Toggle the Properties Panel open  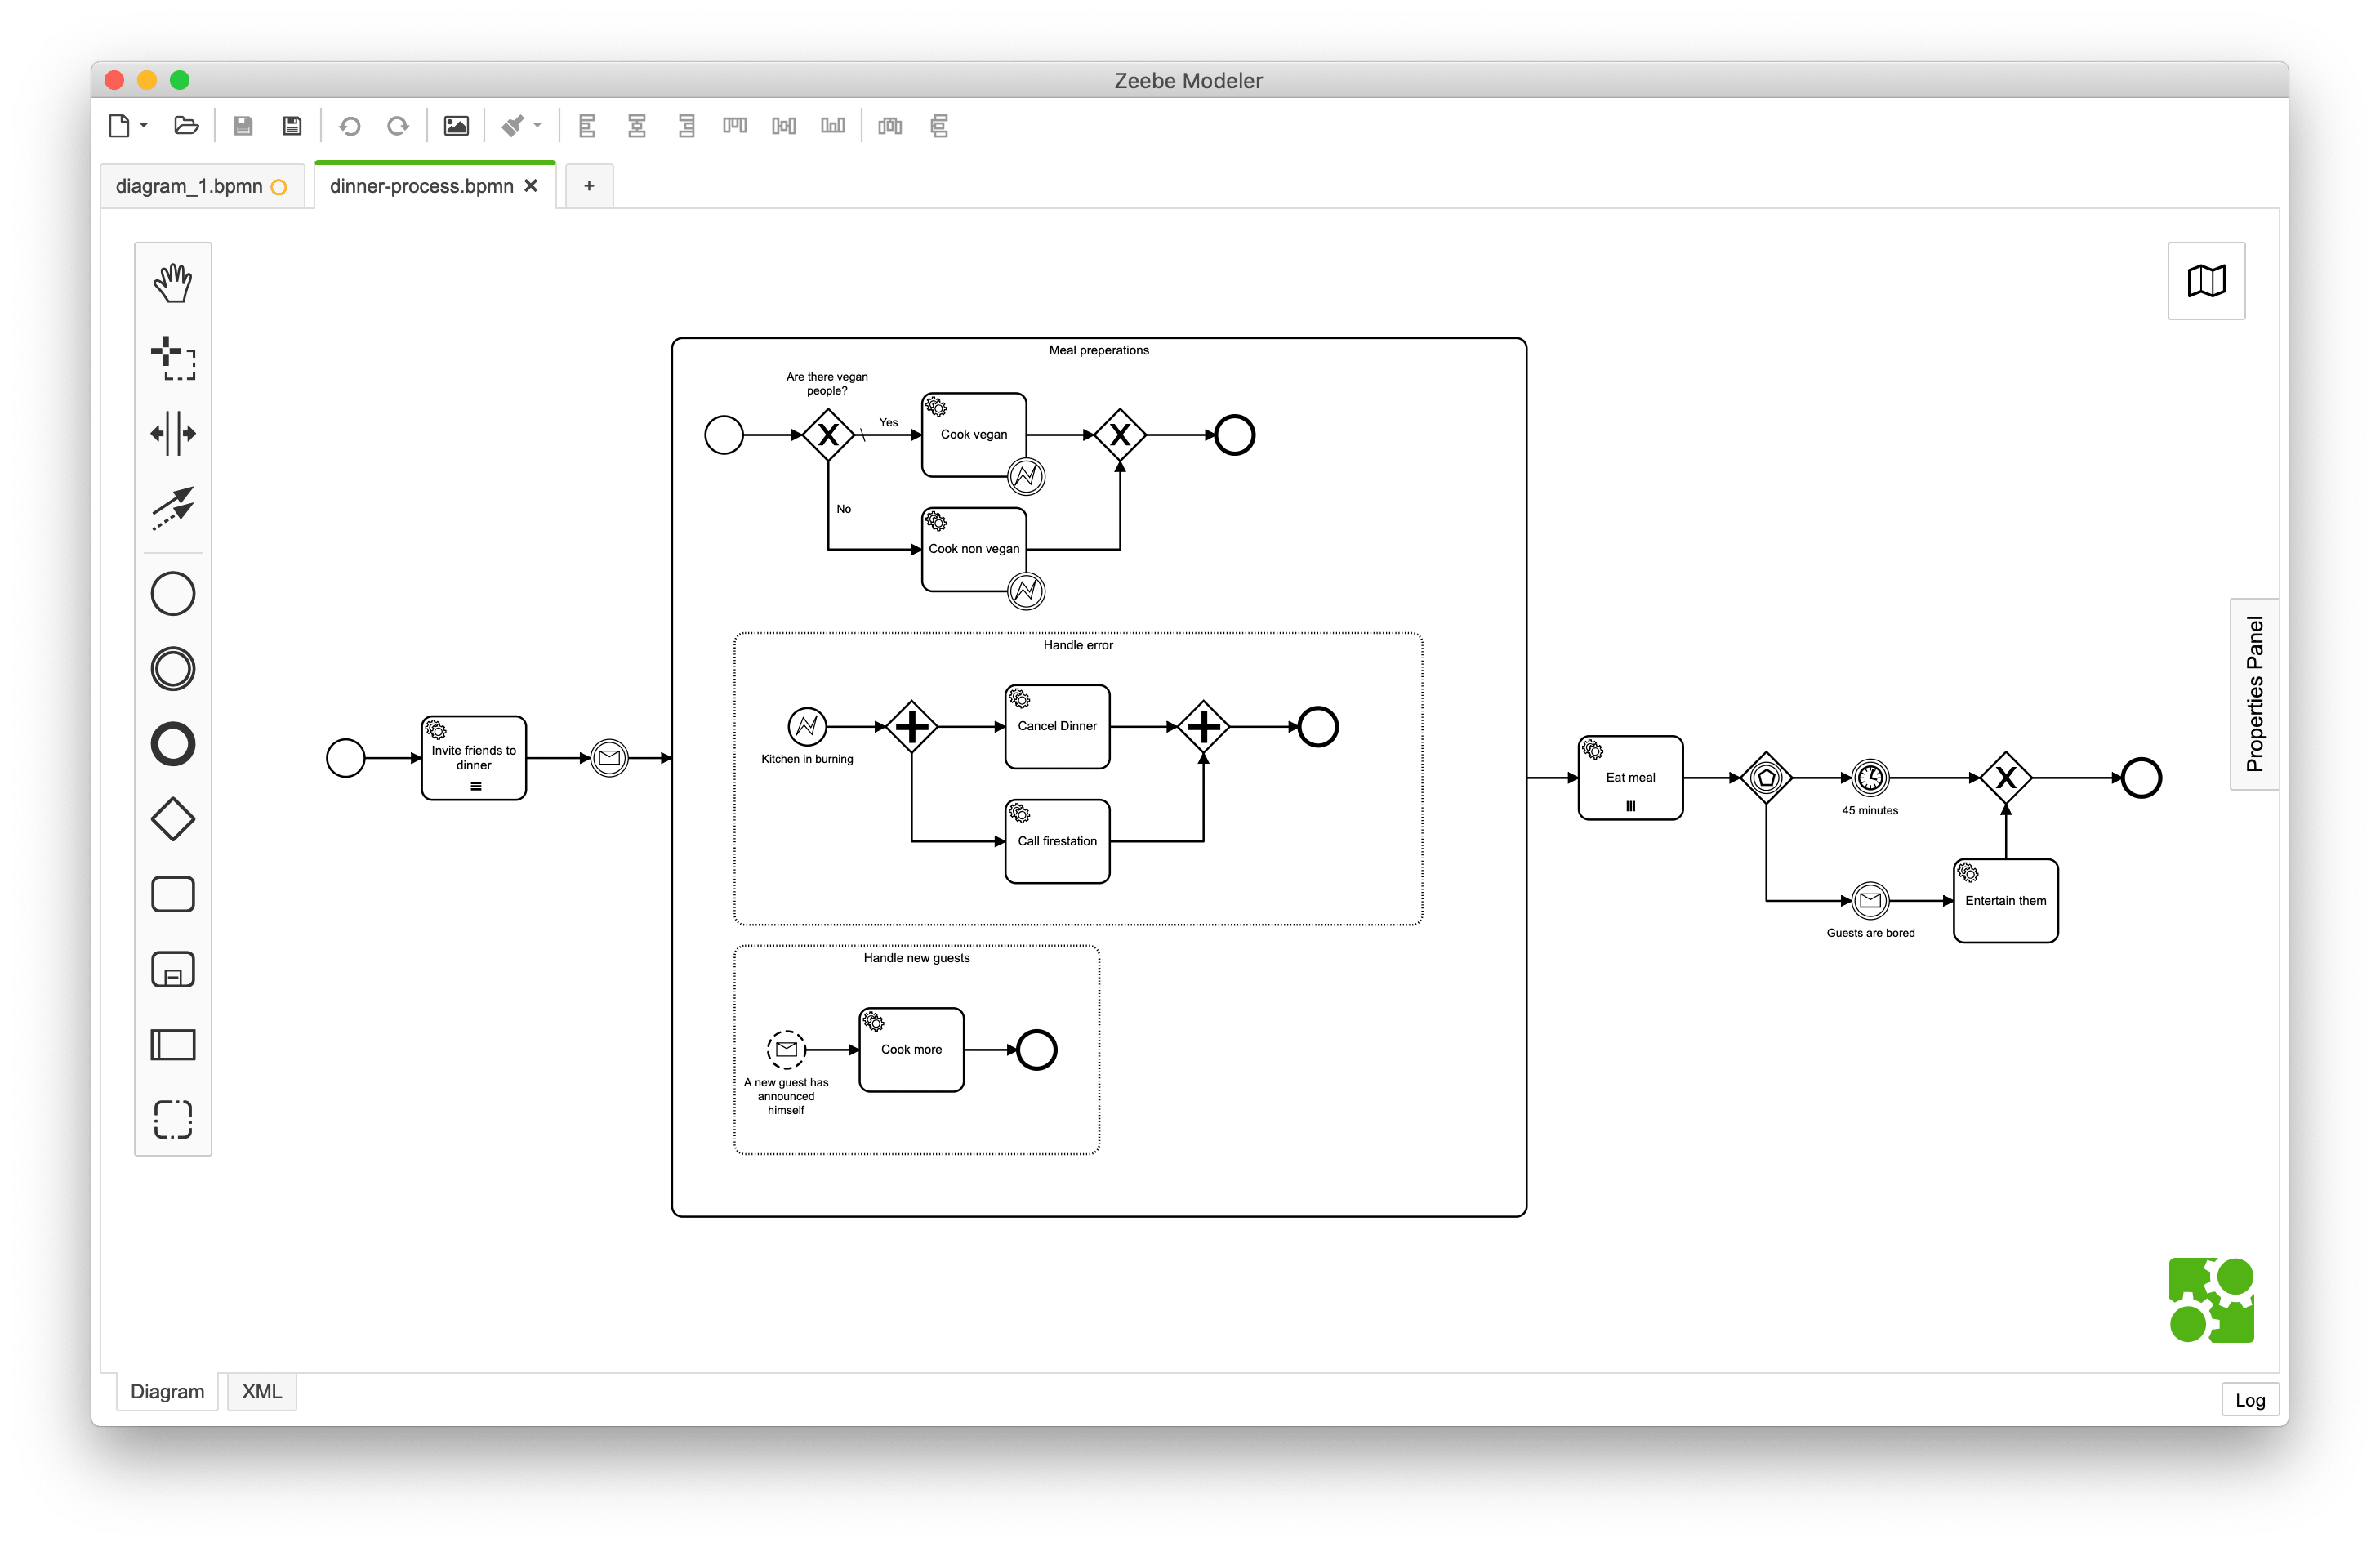pyautogui.click(x=2254, y=694)
